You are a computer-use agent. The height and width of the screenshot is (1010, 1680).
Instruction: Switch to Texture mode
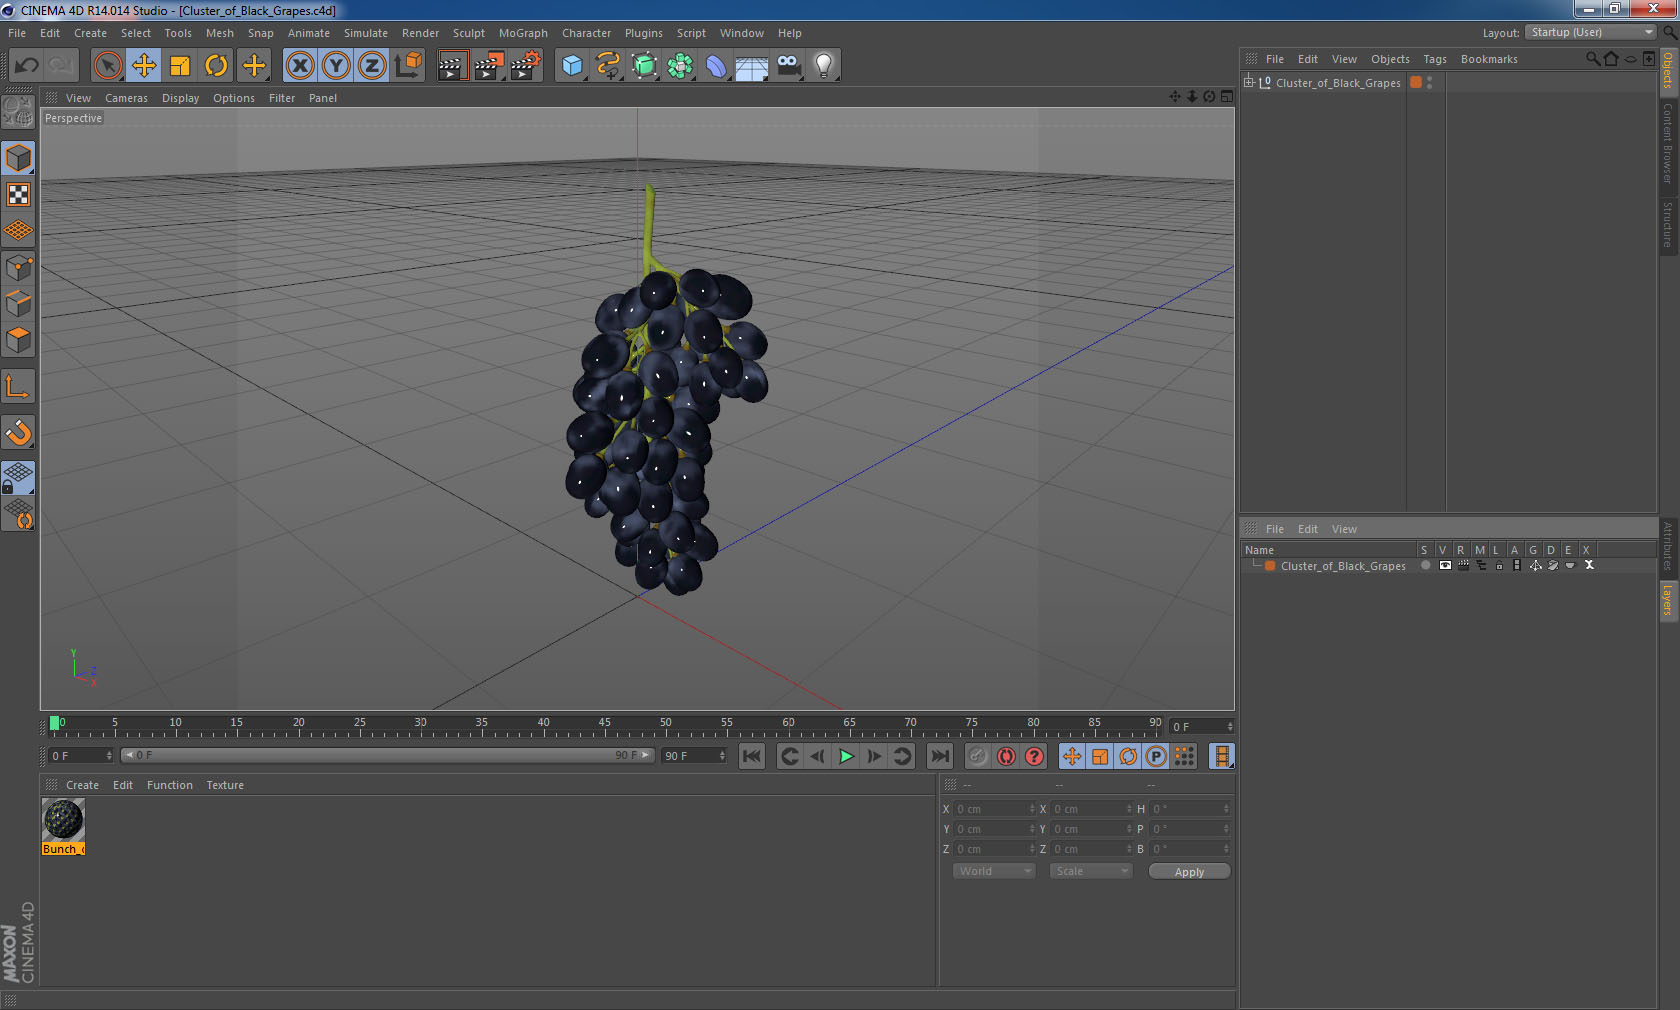(x=18, y=194)
